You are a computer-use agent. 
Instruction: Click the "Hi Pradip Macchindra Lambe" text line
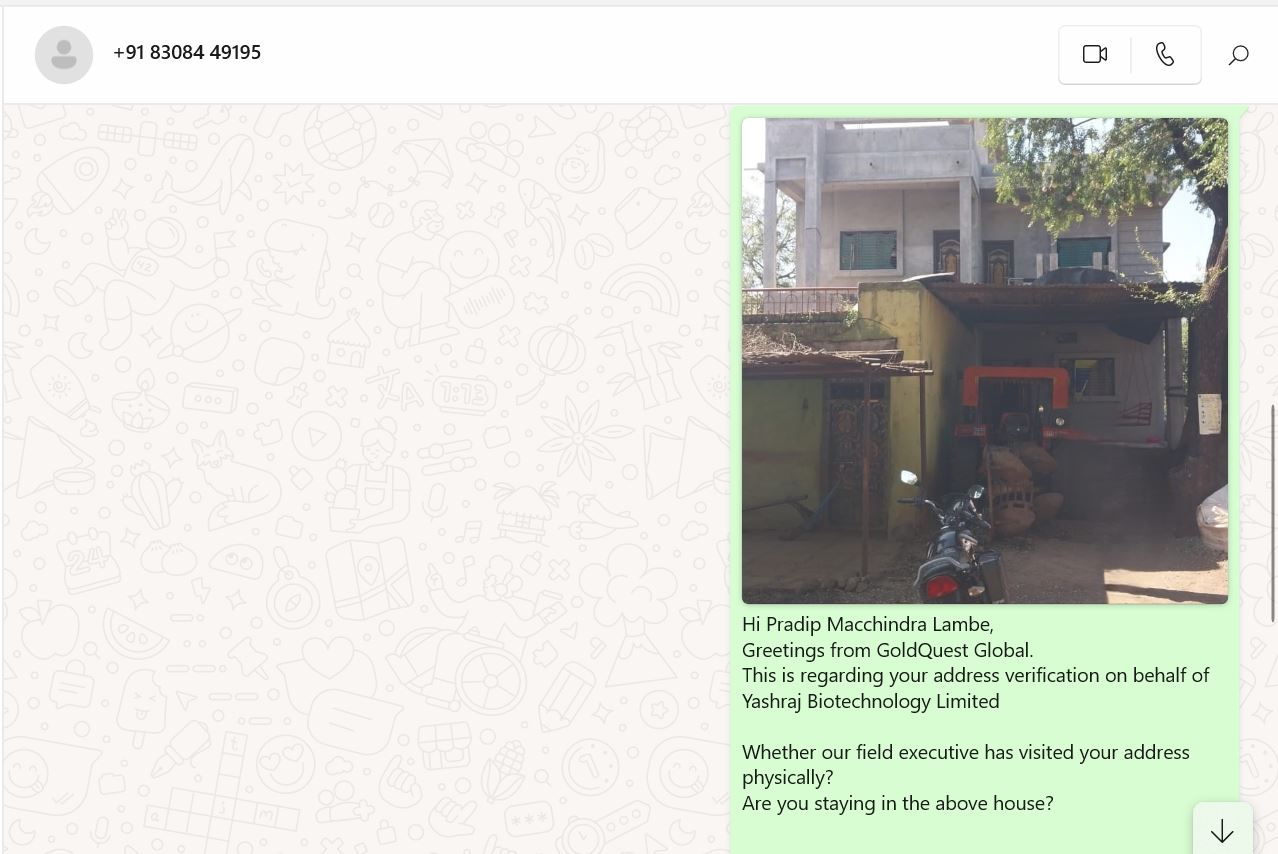tap(868, 624)
